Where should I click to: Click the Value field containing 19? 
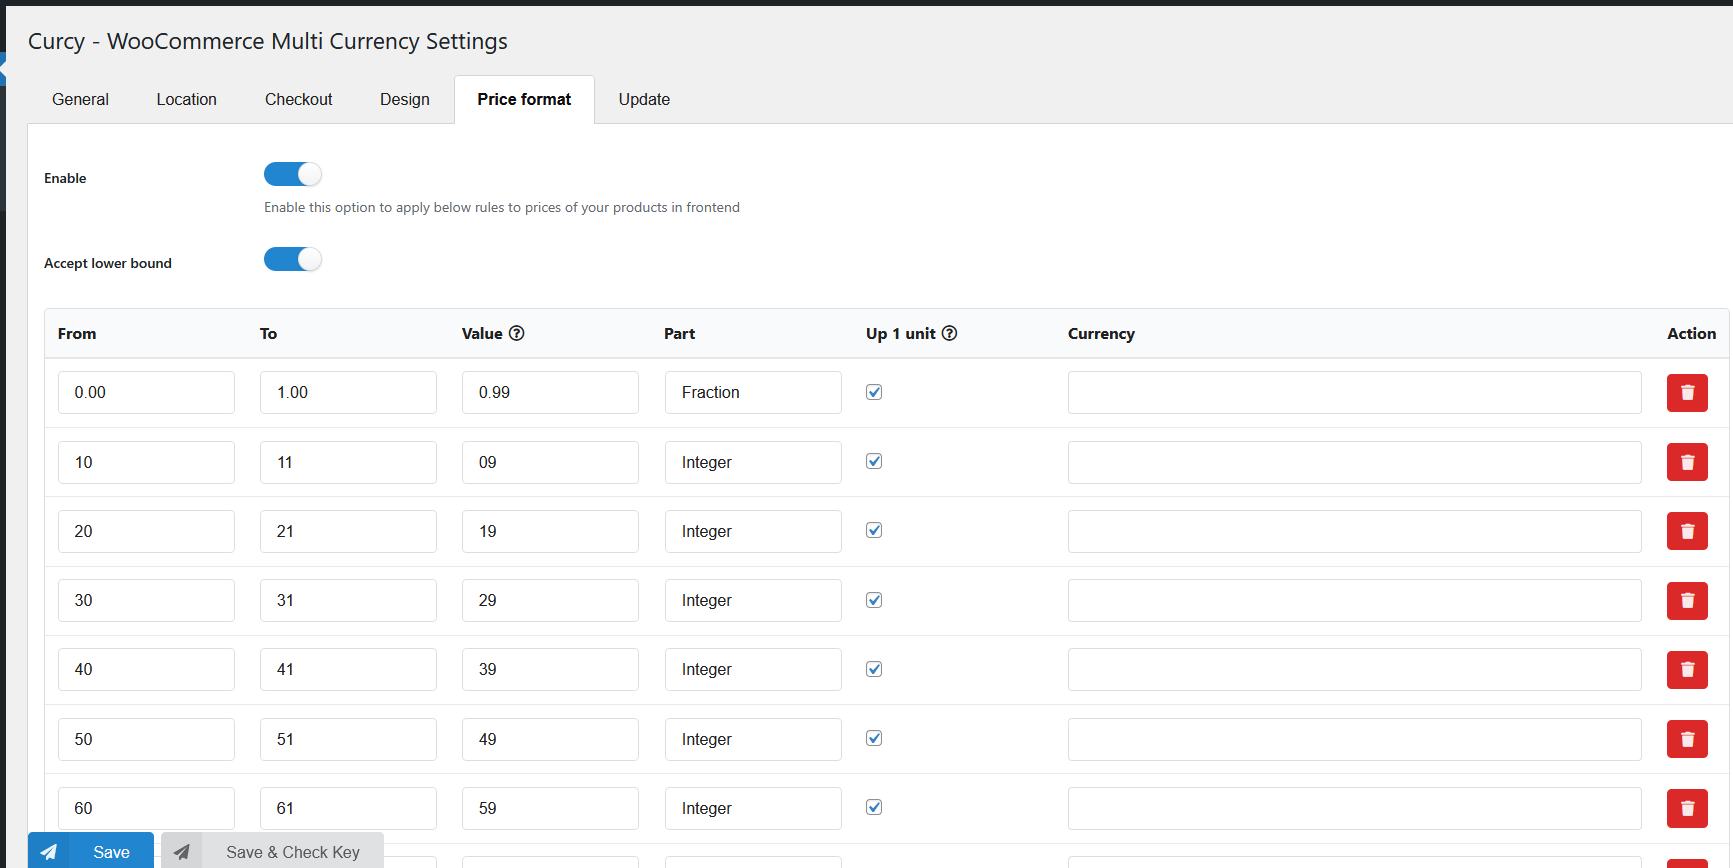coord(550,531)
